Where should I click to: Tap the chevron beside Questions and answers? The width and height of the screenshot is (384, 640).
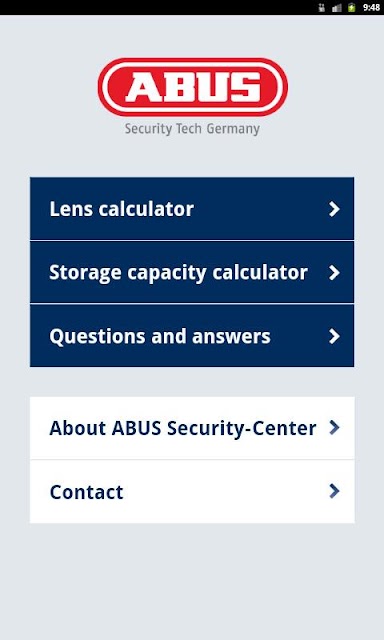(x=334, y=336)
